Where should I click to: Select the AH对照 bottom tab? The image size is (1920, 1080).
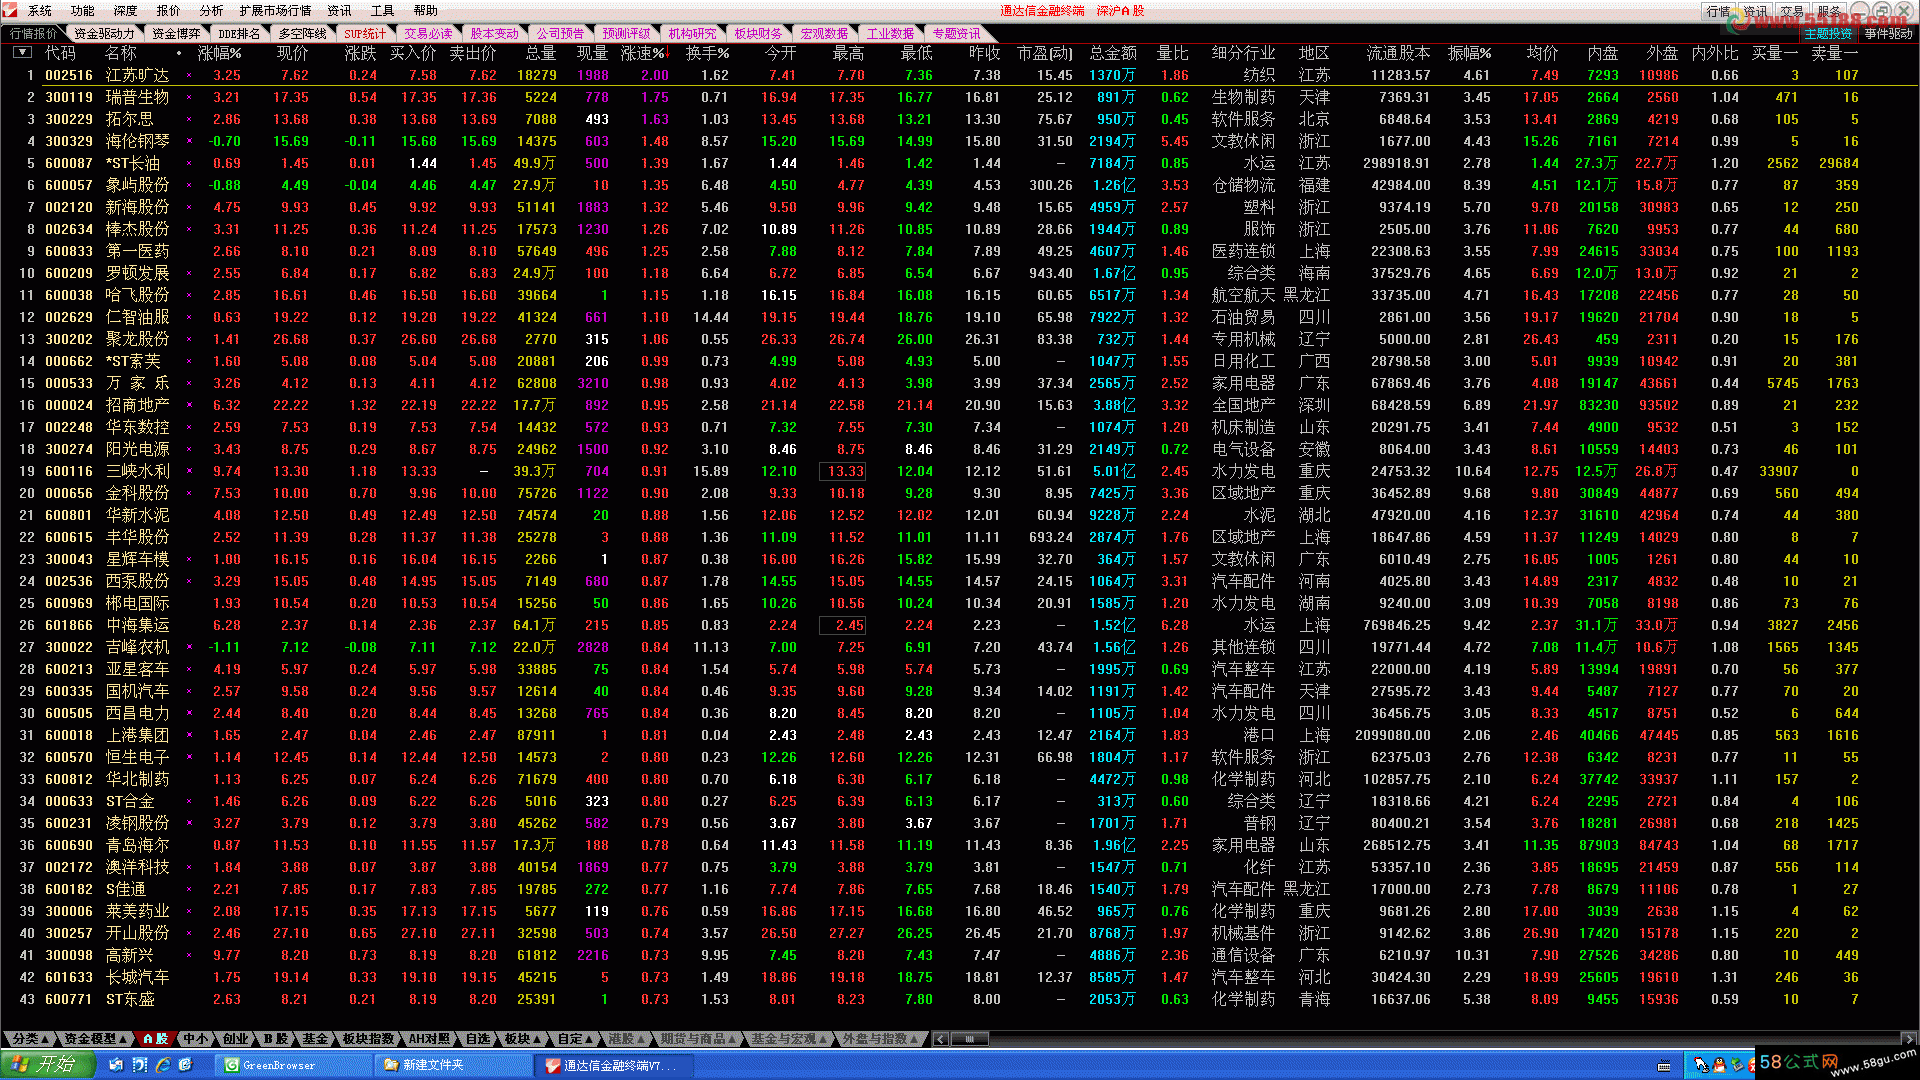tap(429, 1039)
